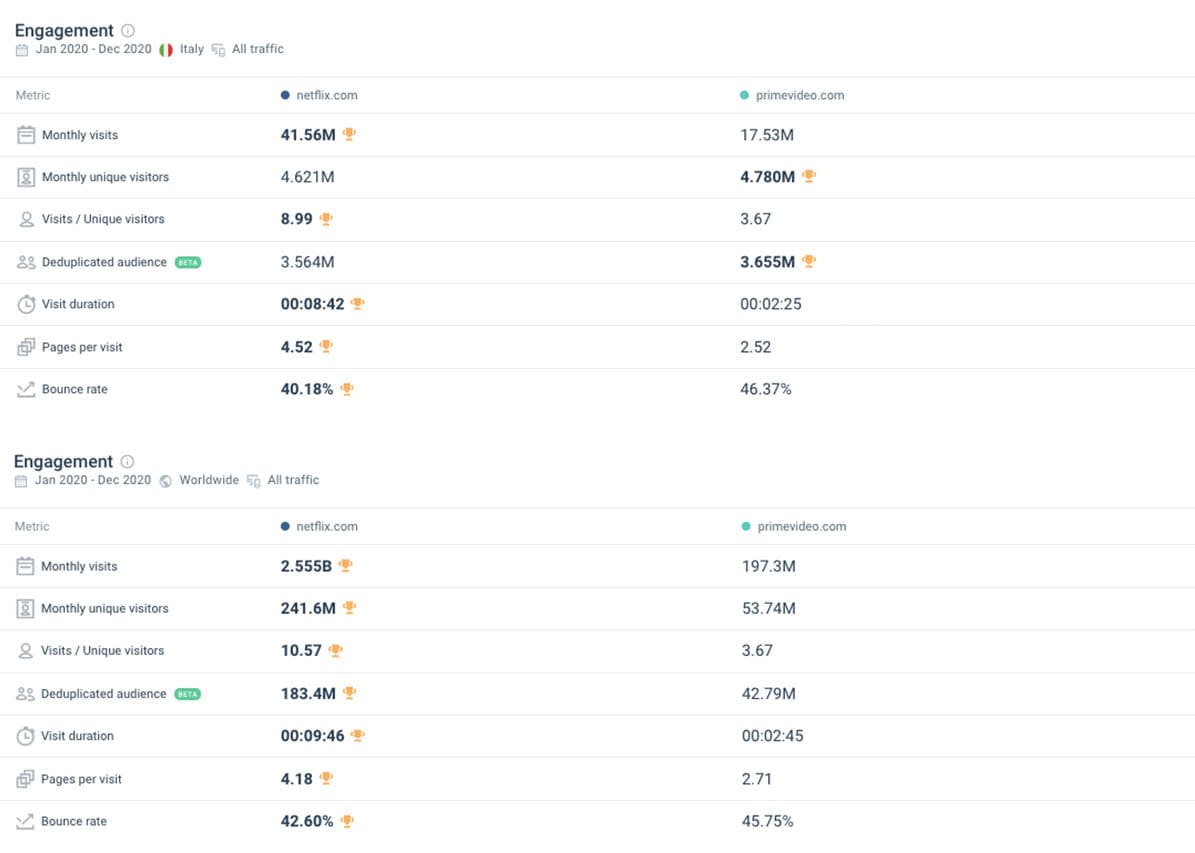Image resolution: width=1195 pixels, height=853 pixels.
Task: Click the Monthly visits calendar icon in the Worldwide table
Action: (x=25, y=566)
